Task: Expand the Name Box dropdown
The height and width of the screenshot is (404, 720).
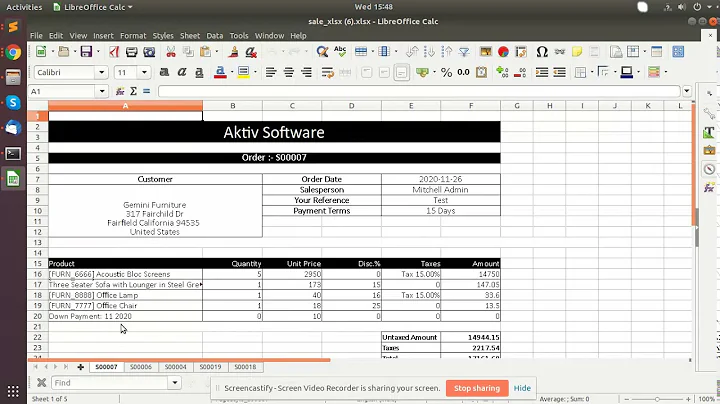Action: point(102,91)
